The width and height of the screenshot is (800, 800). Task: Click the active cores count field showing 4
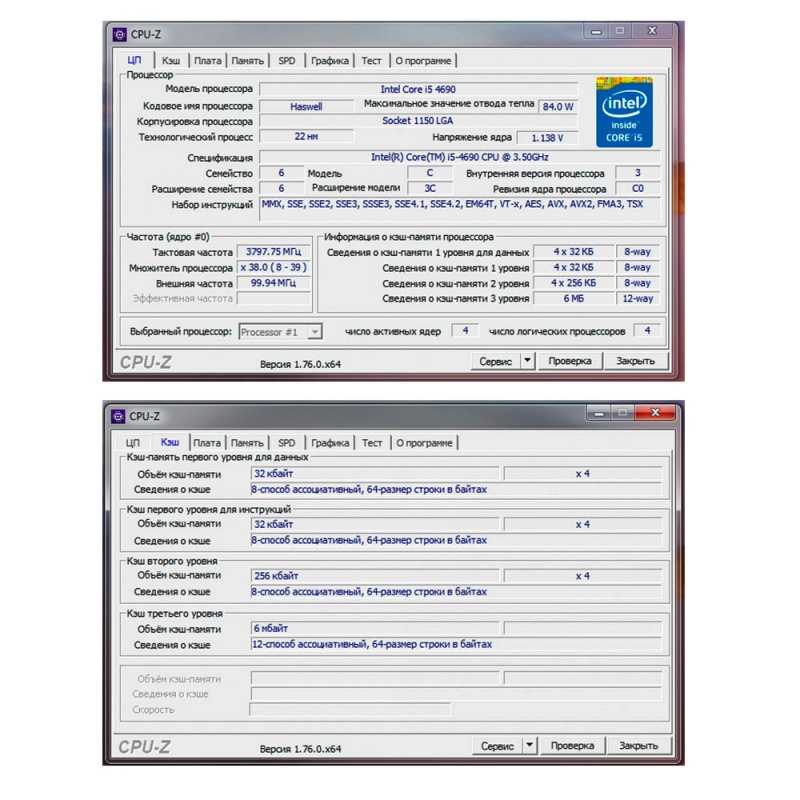coord(465,331)
